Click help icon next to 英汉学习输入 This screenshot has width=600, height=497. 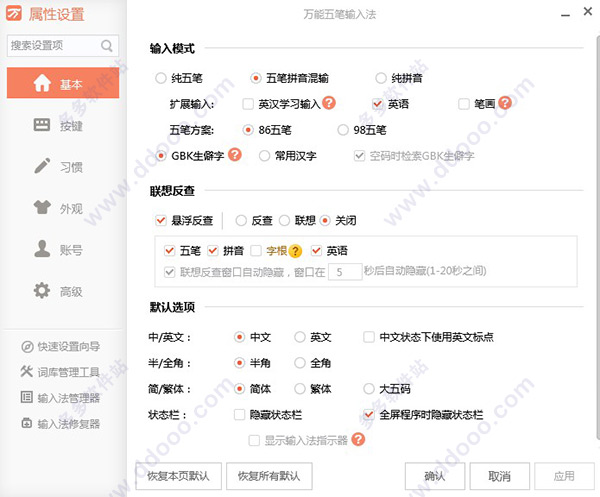(329, 103)
